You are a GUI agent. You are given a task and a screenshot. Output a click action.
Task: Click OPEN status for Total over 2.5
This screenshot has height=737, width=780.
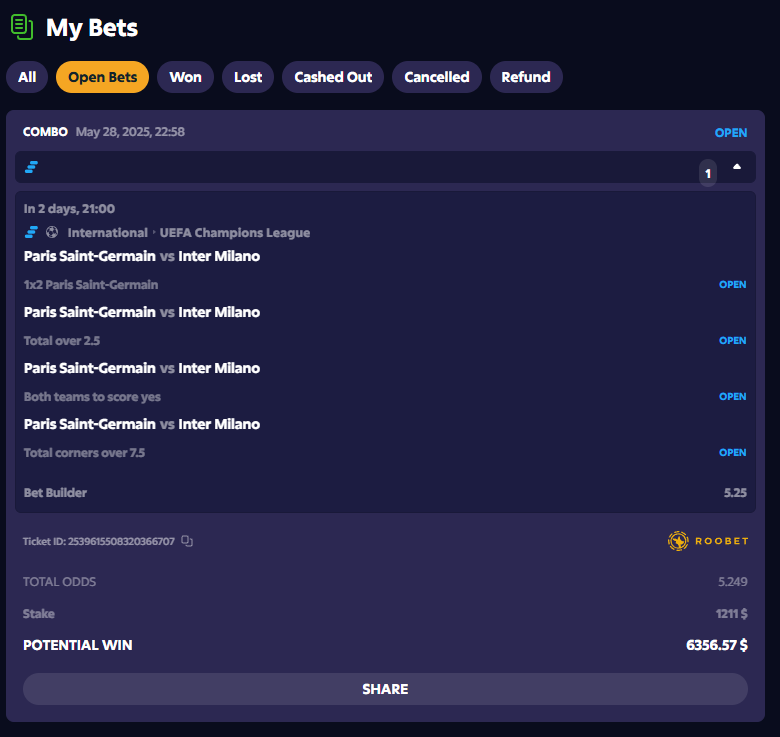pos(732,341)
